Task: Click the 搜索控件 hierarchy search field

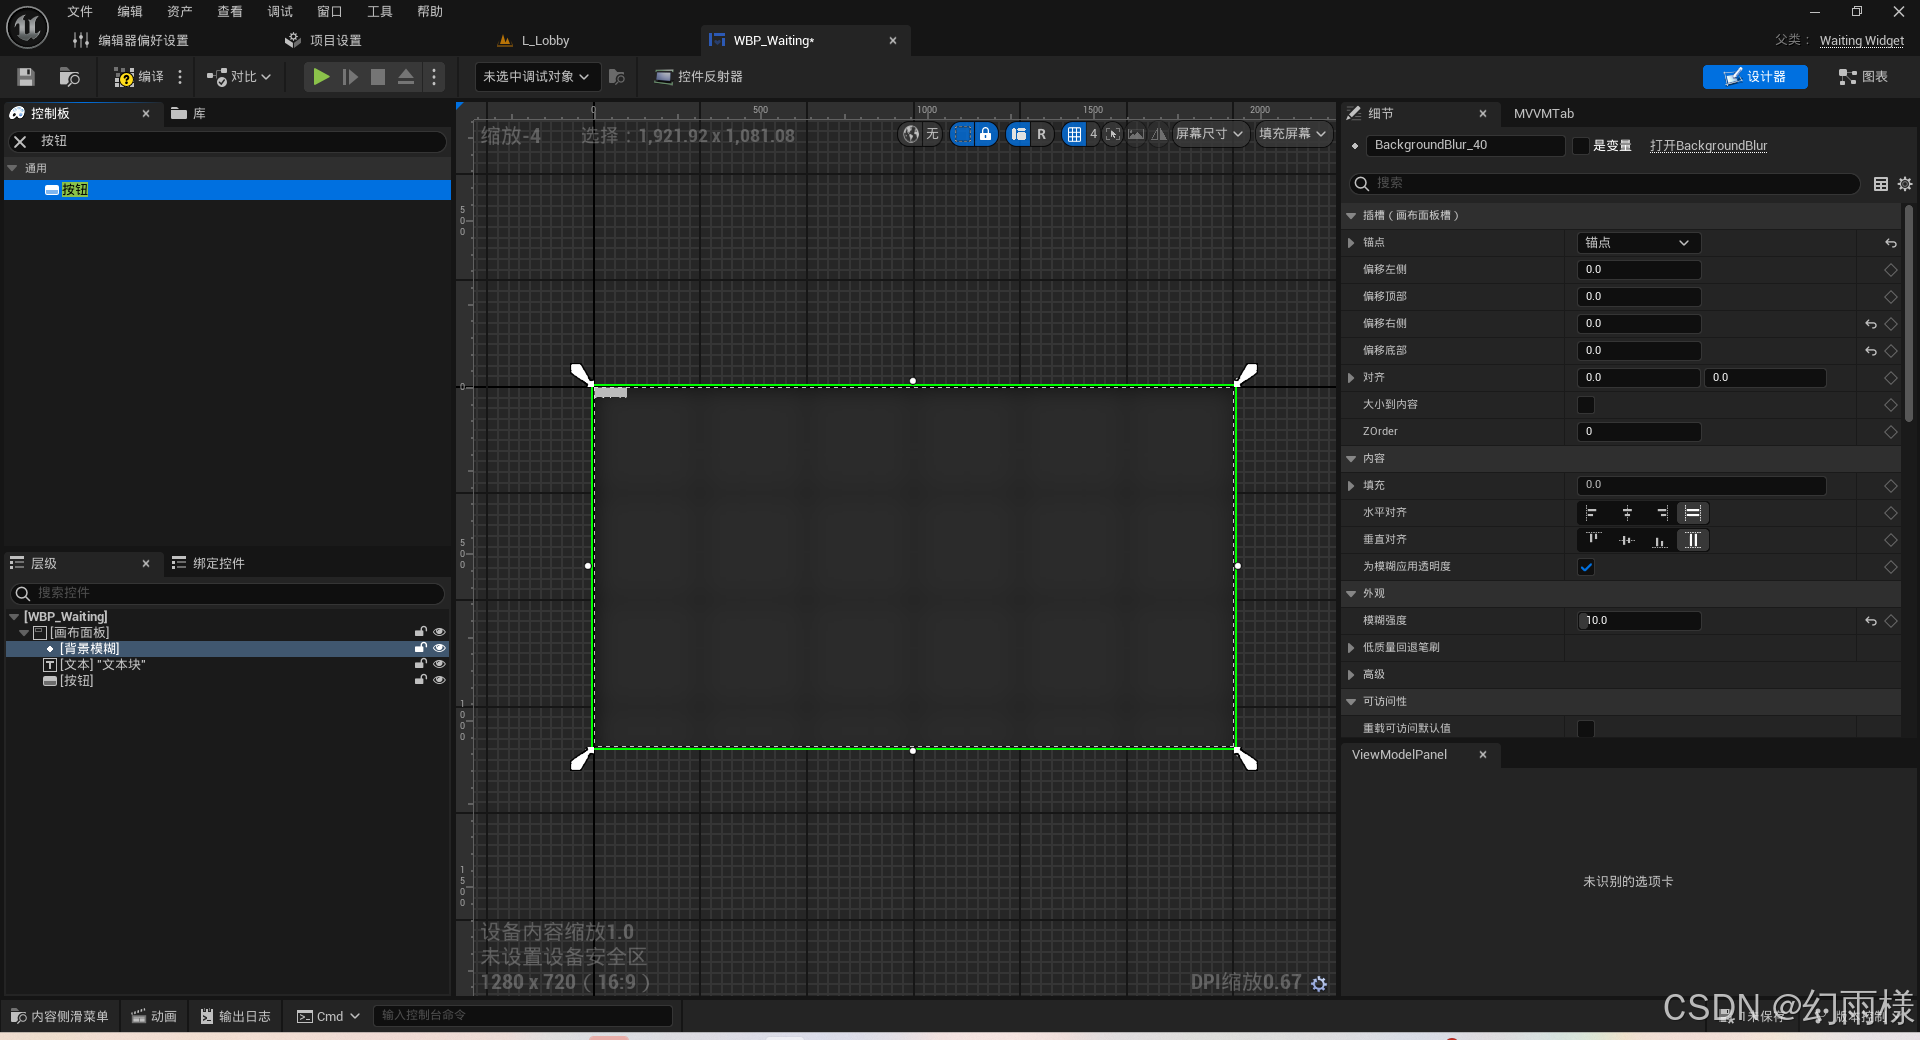Action: pos(228,593)
